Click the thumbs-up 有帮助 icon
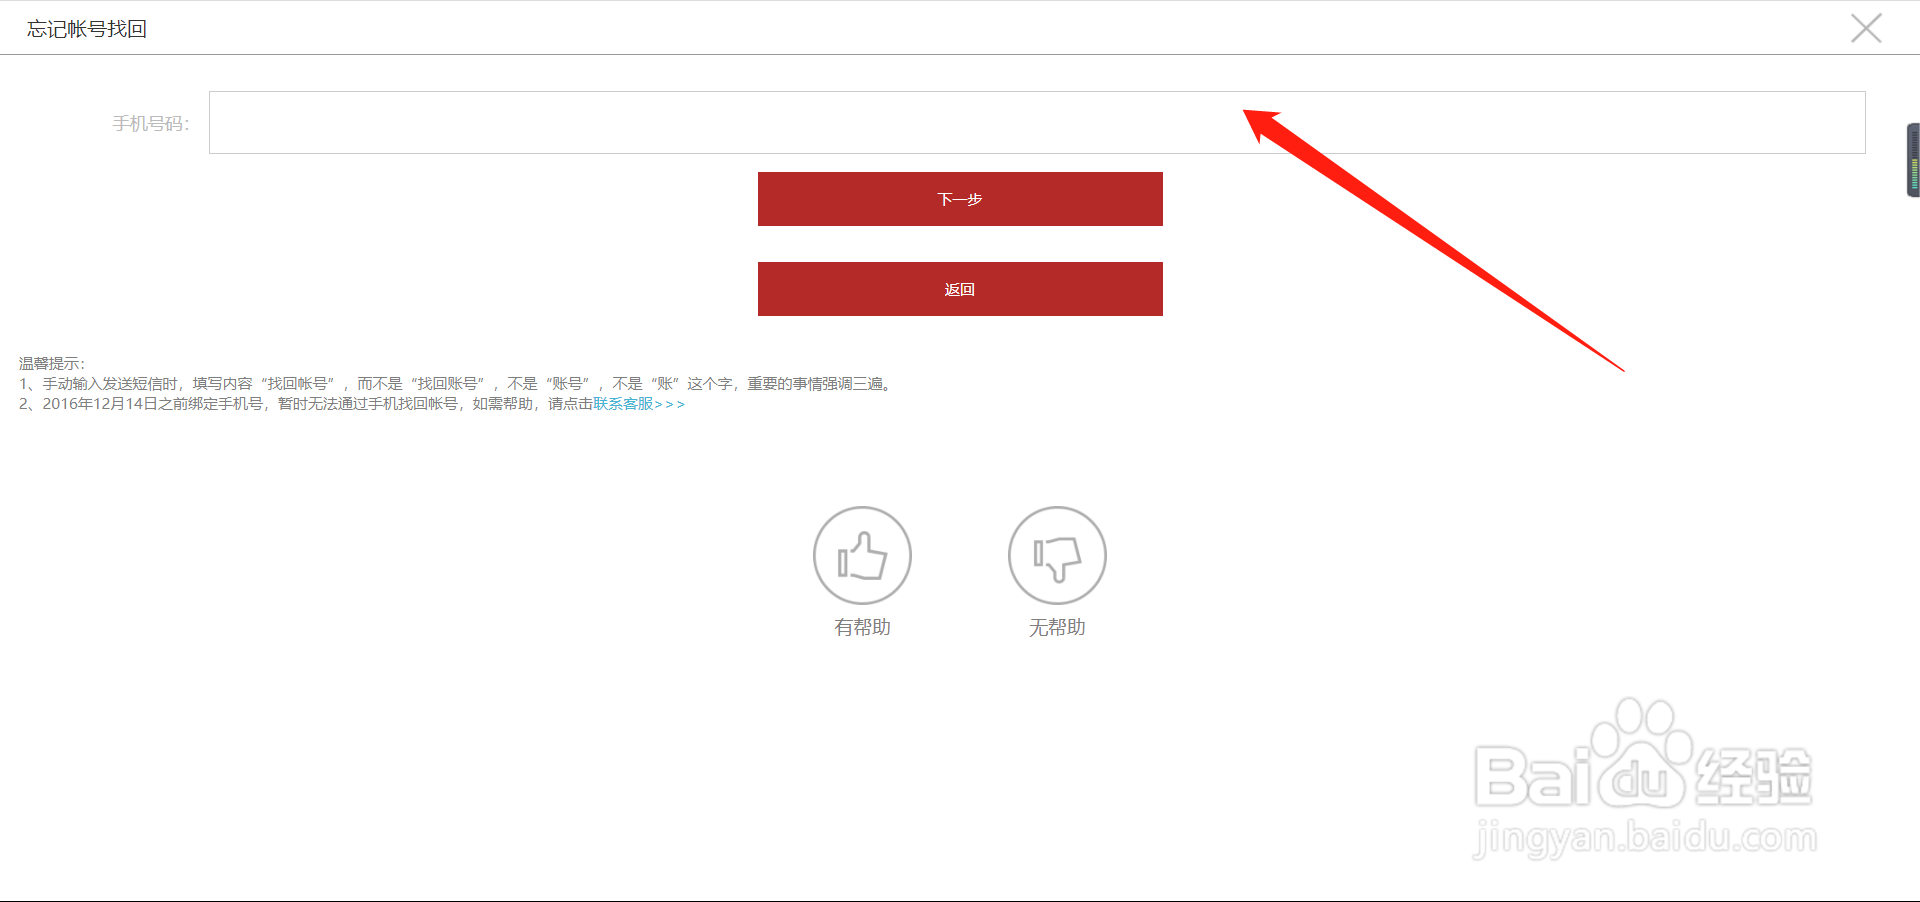Screen dimensions: 1920x902 point(862,555)
